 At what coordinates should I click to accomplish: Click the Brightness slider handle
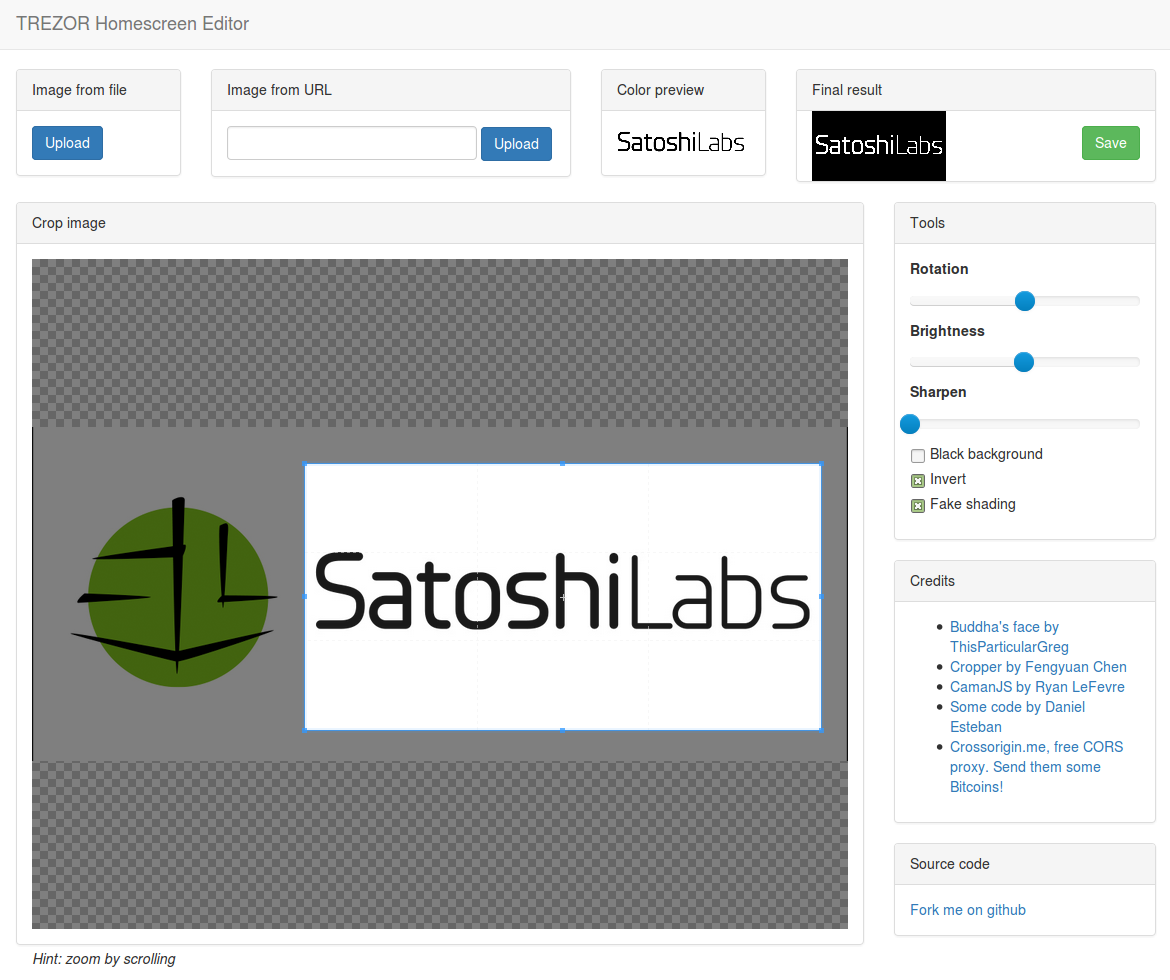click(x=1023, y=362)
